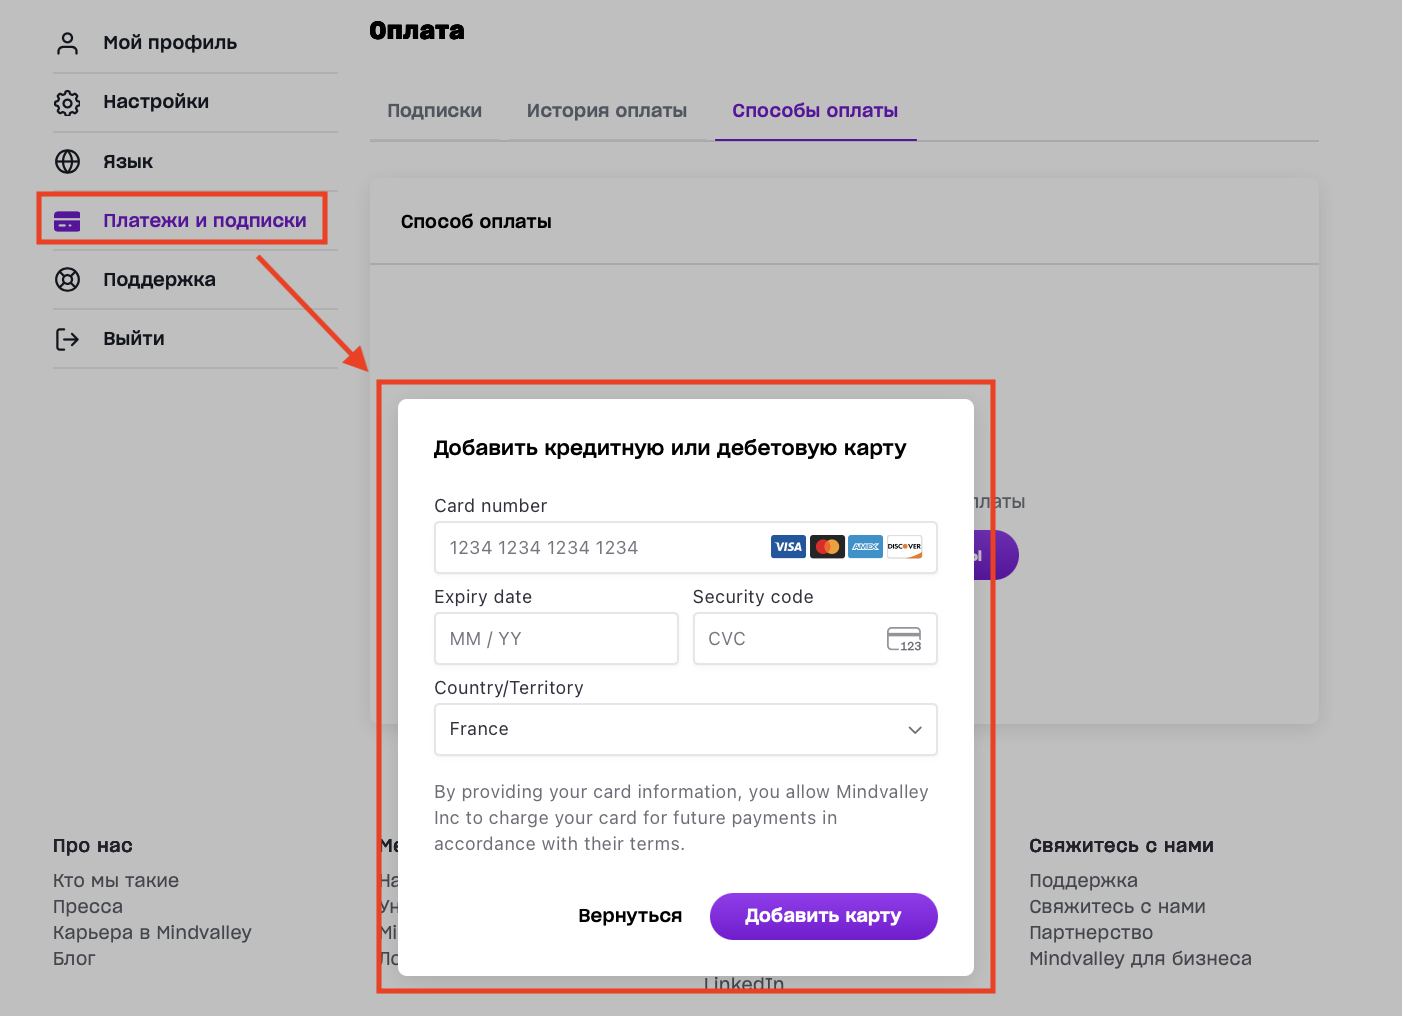Click the support lifebuoy icon

(67, 280)
